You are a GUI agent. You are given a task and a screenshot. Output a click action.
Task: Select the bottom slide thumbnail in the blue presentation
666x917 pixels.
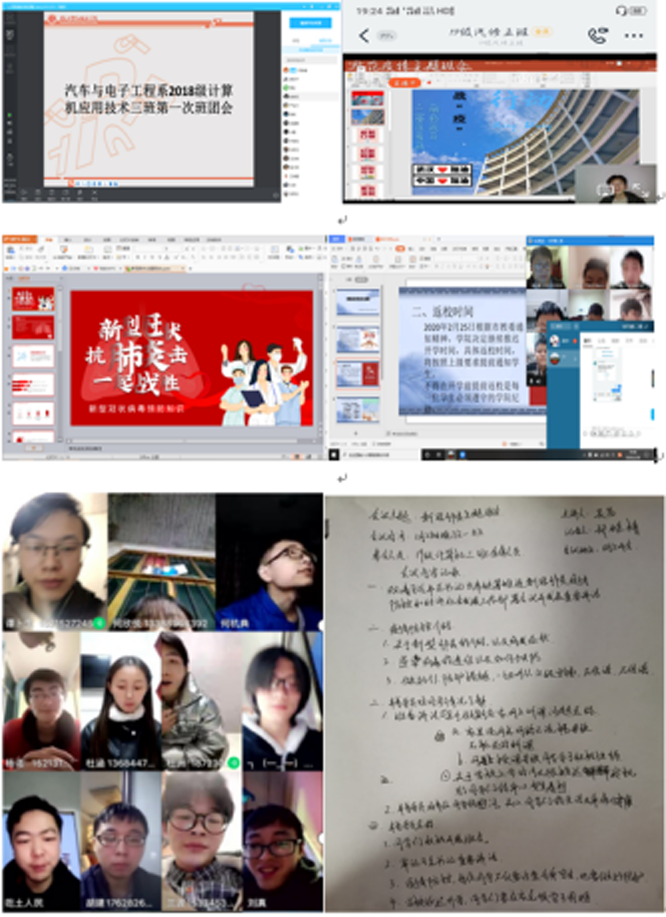[x=357, y=408]
